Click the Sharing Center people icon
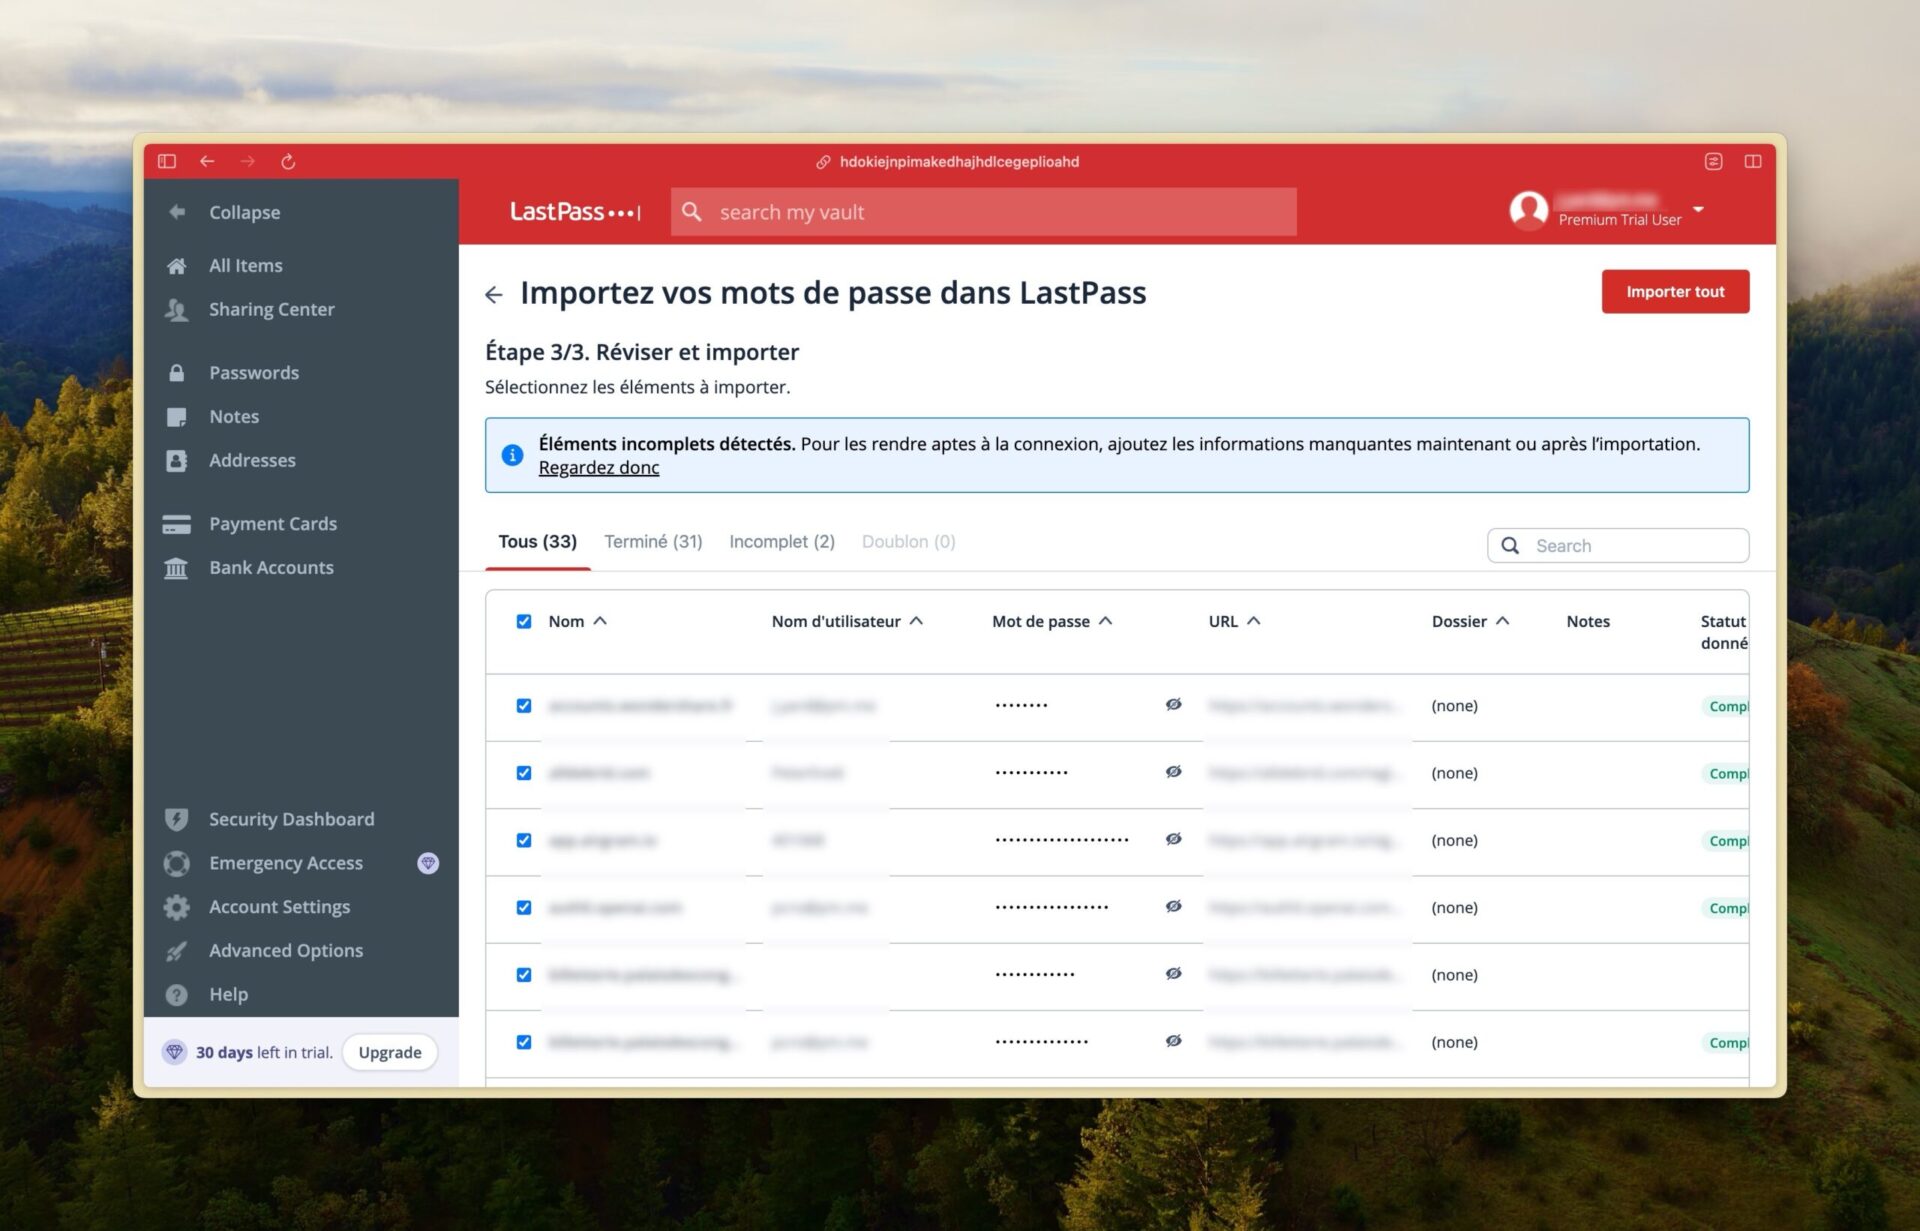1920x1231 pixels. (x=177, y=309)
